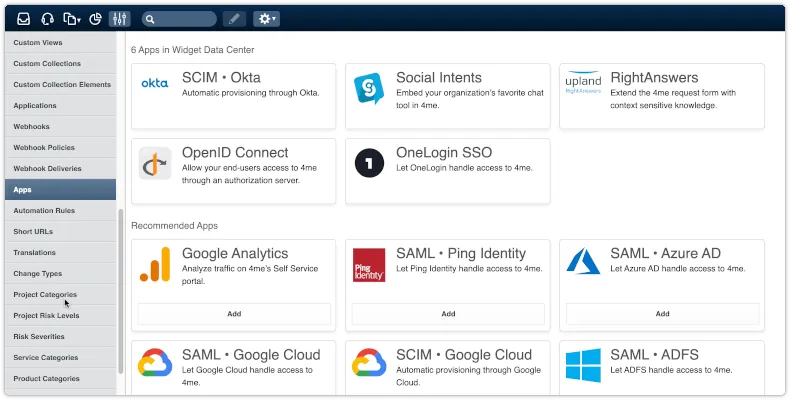Click the search field in the toolbar
The image size is (790, 400).
(179, 19)
